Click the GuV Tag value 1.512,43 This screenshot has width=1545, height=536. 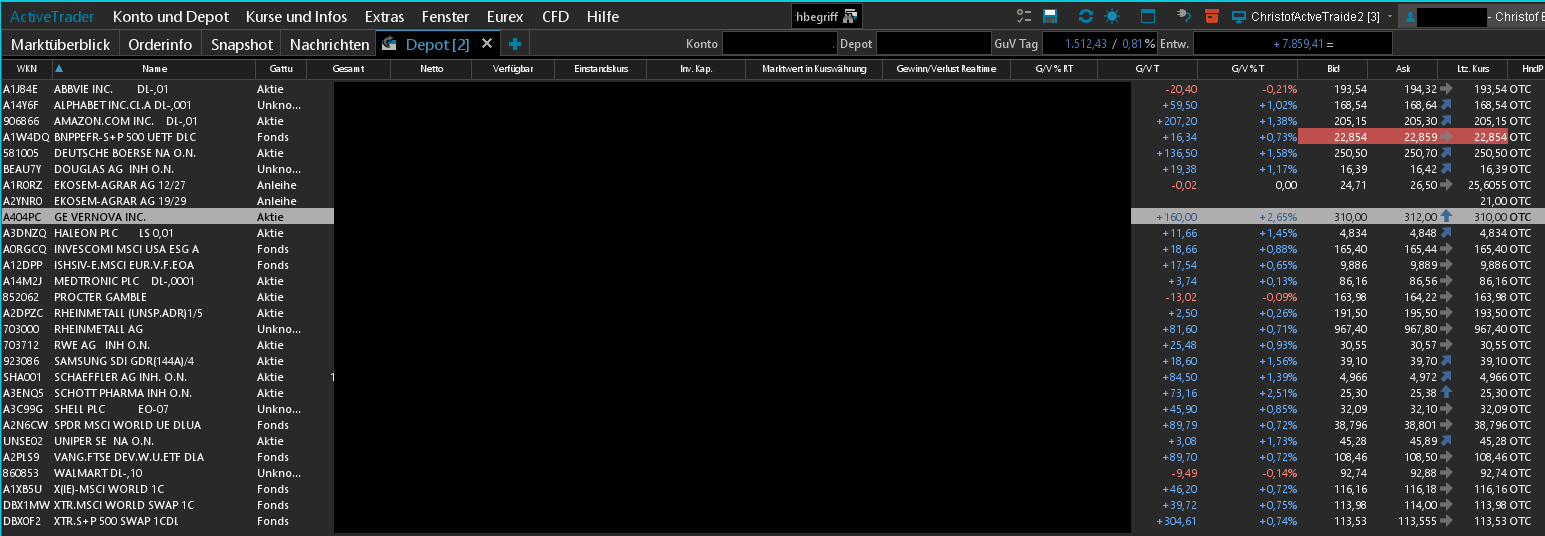pos(1086,44)
